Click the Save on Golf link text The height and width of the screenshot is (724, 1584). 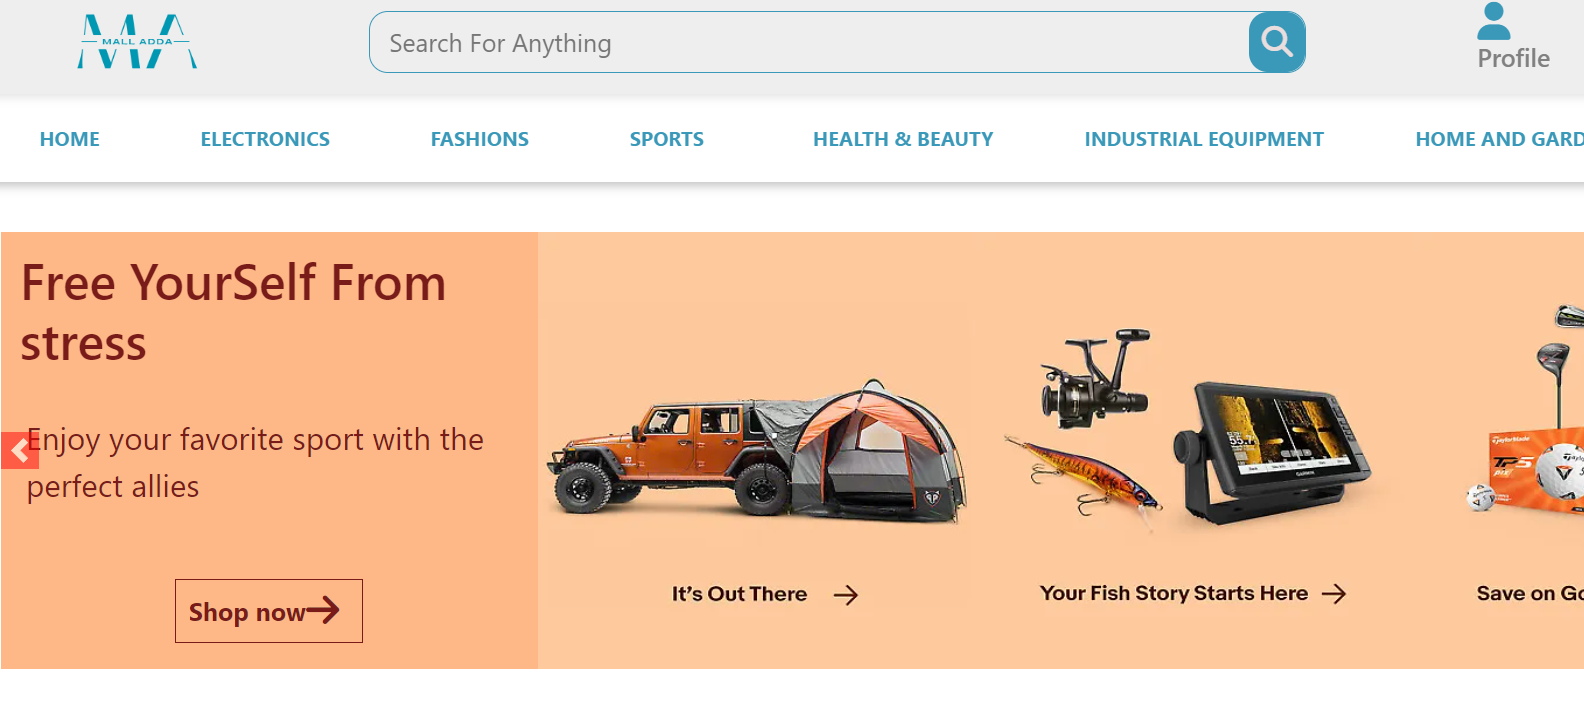click(1530, 593)
